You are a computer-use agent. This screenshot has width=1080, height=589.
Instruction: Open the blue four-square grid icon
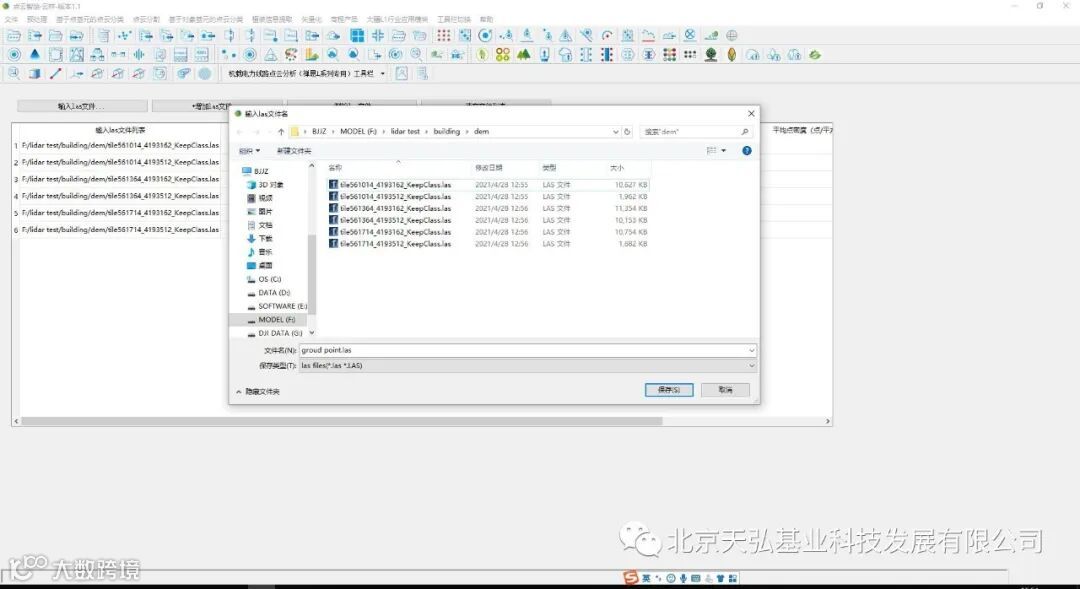[357, 35]
